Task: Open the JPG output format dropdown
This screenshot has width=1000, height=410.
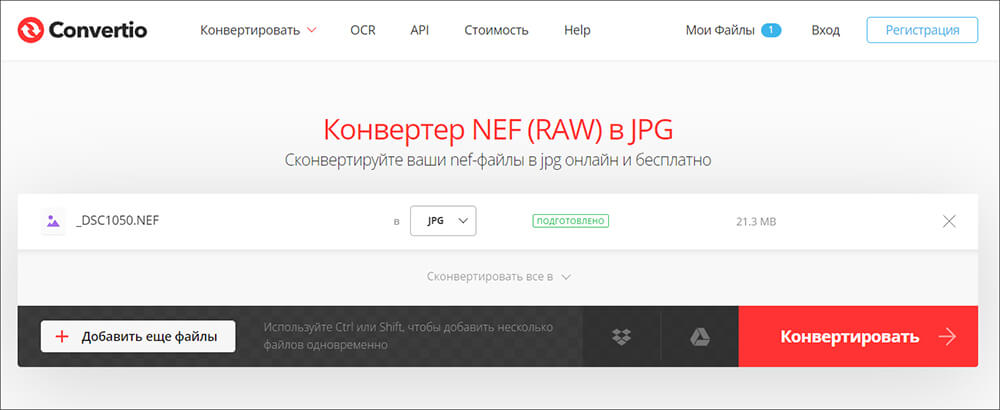Action: 443,221
